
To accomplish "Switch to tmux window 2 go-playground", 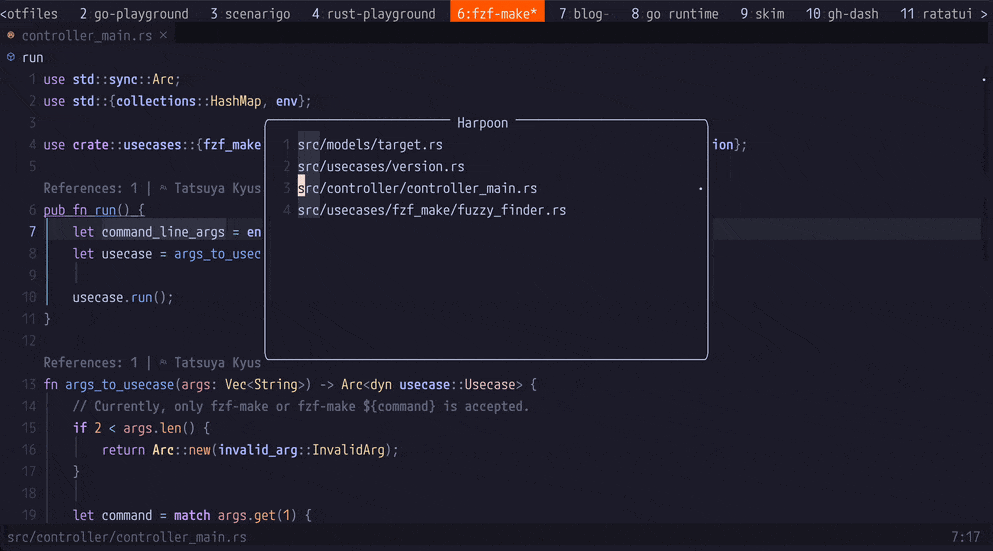I will 134,13.
